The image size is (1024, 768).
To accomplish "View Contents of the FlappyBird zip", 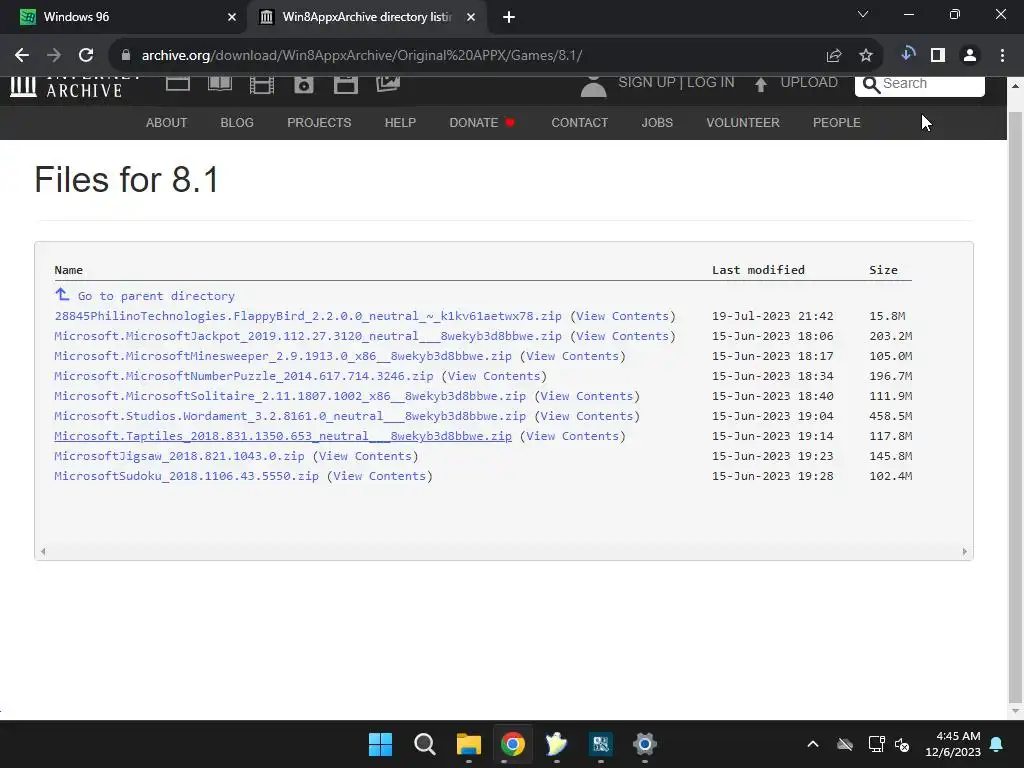I will click(623, 316).
